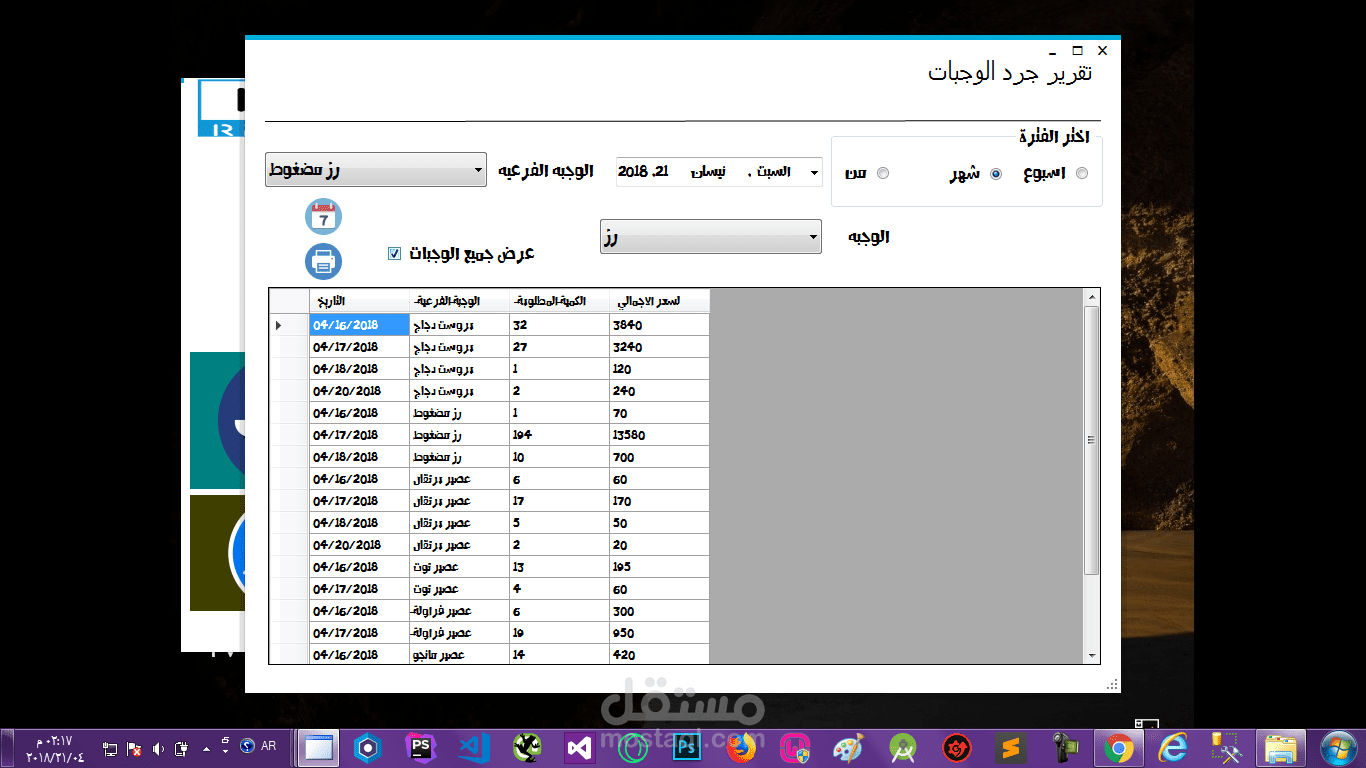Open the pink shield app on taskbar

pos(795,748)
